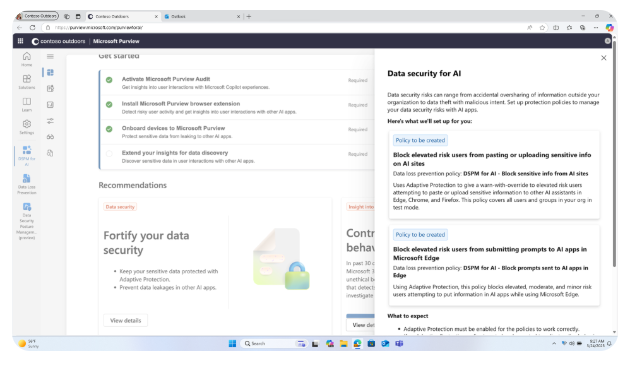The height and width of the screenshot is (366, 626).
Task: Open the Home icon in left navigation
Action: point(27,59)
